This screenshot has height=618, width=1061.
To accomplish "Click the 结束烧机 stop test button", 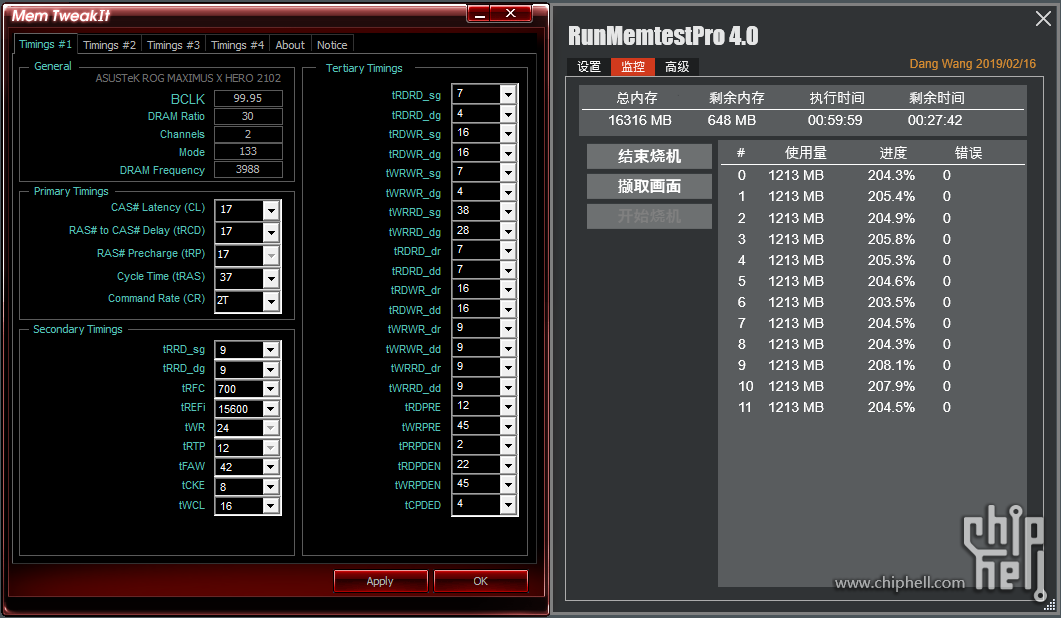I will (x=649, y=157).
